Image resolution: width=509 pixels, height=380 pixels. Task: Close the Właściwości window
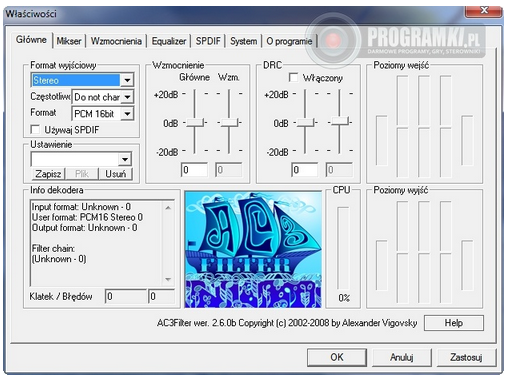click(x=484, y=11)
